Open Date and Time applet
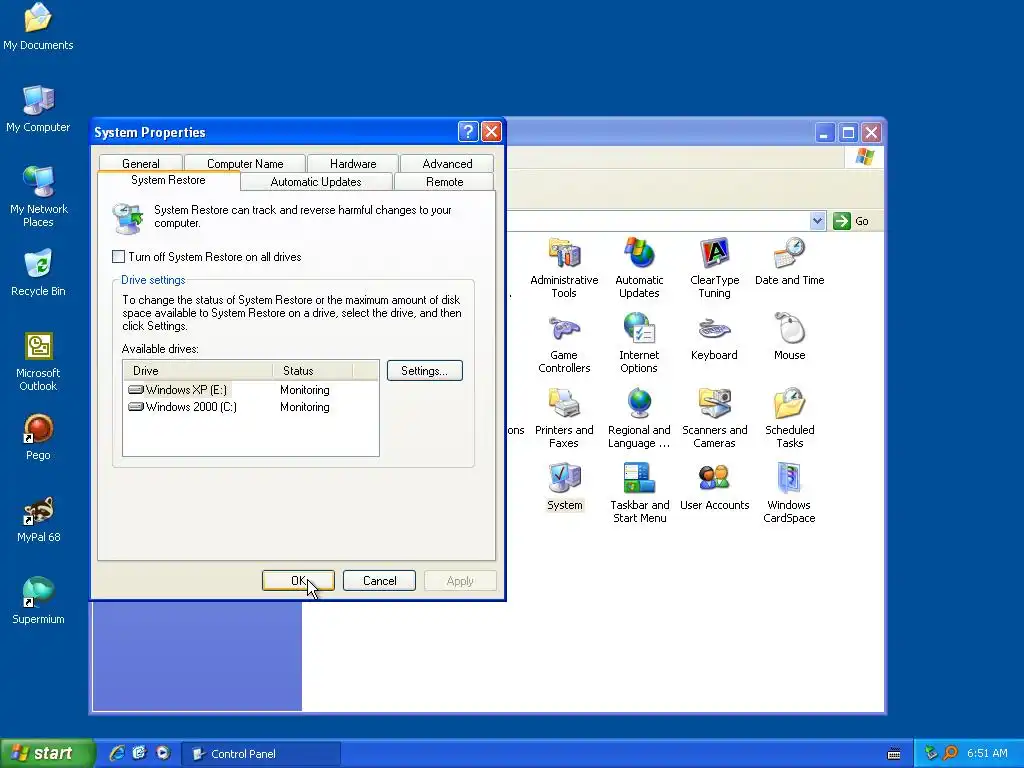 click(790, 262)
